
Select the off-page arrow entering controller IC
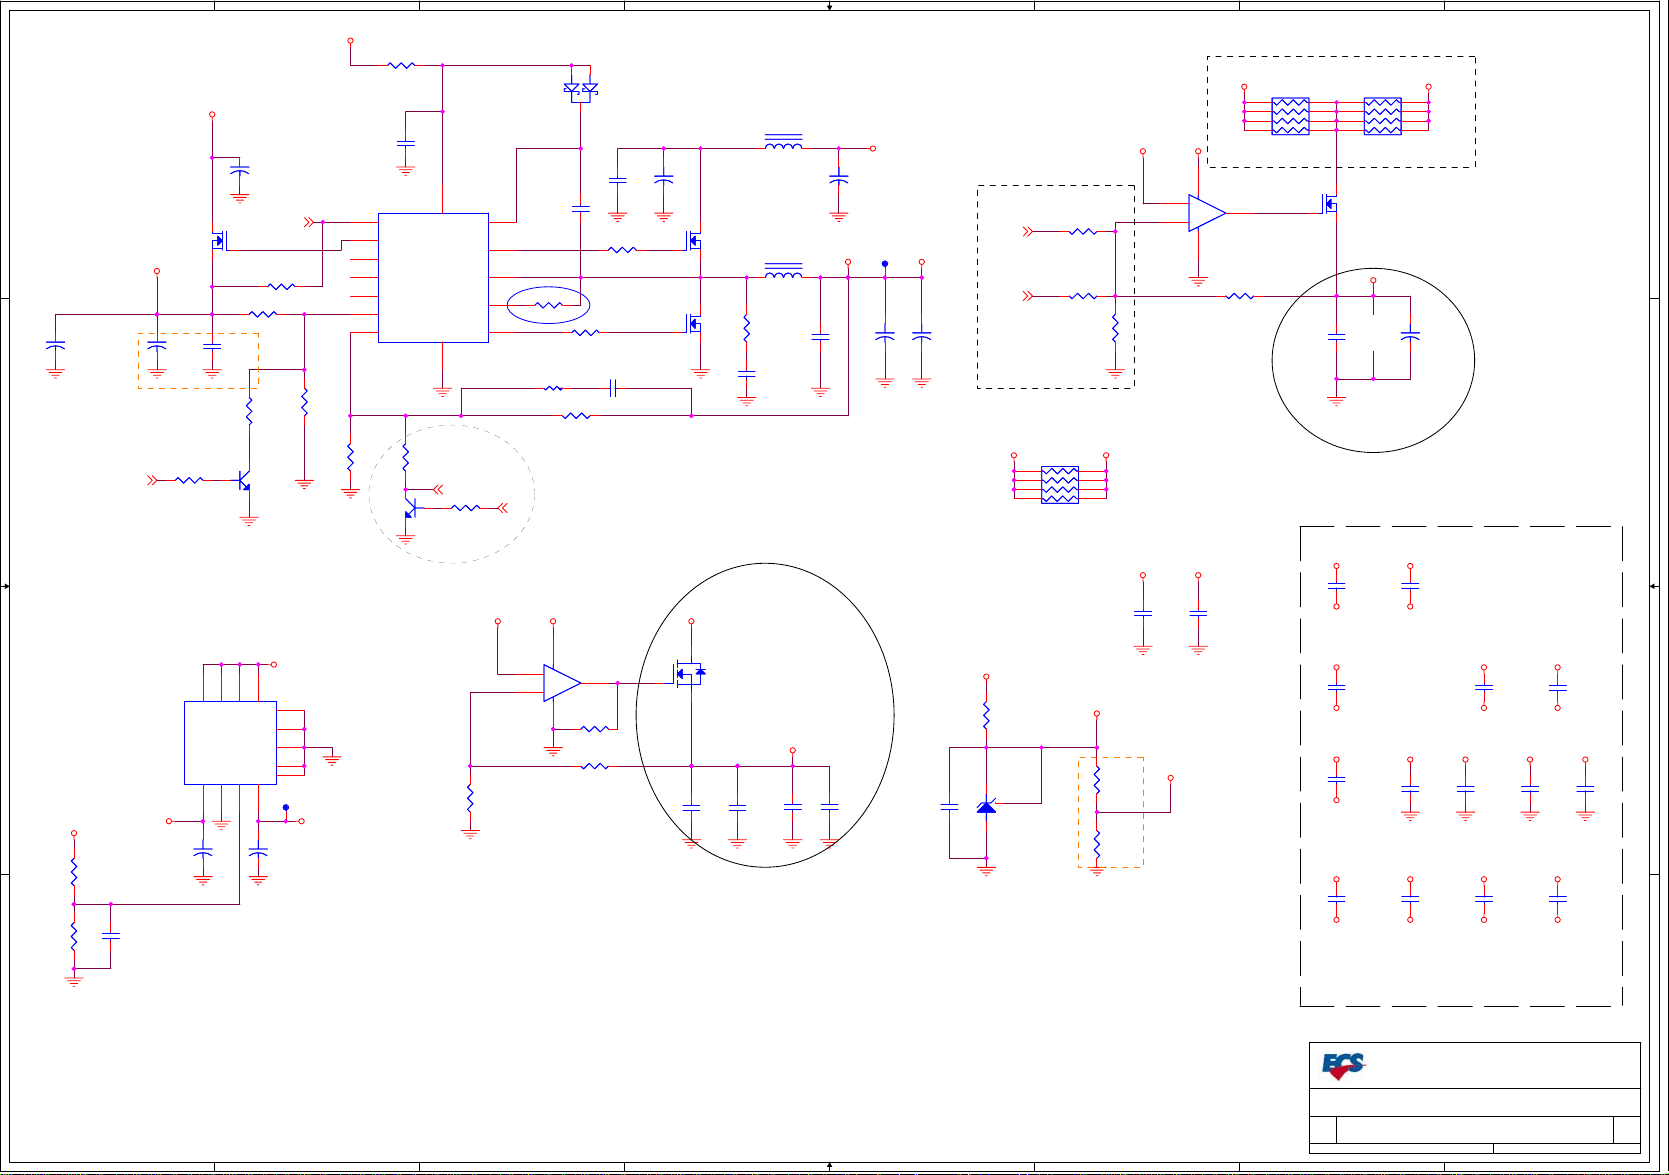coord(310,222)
